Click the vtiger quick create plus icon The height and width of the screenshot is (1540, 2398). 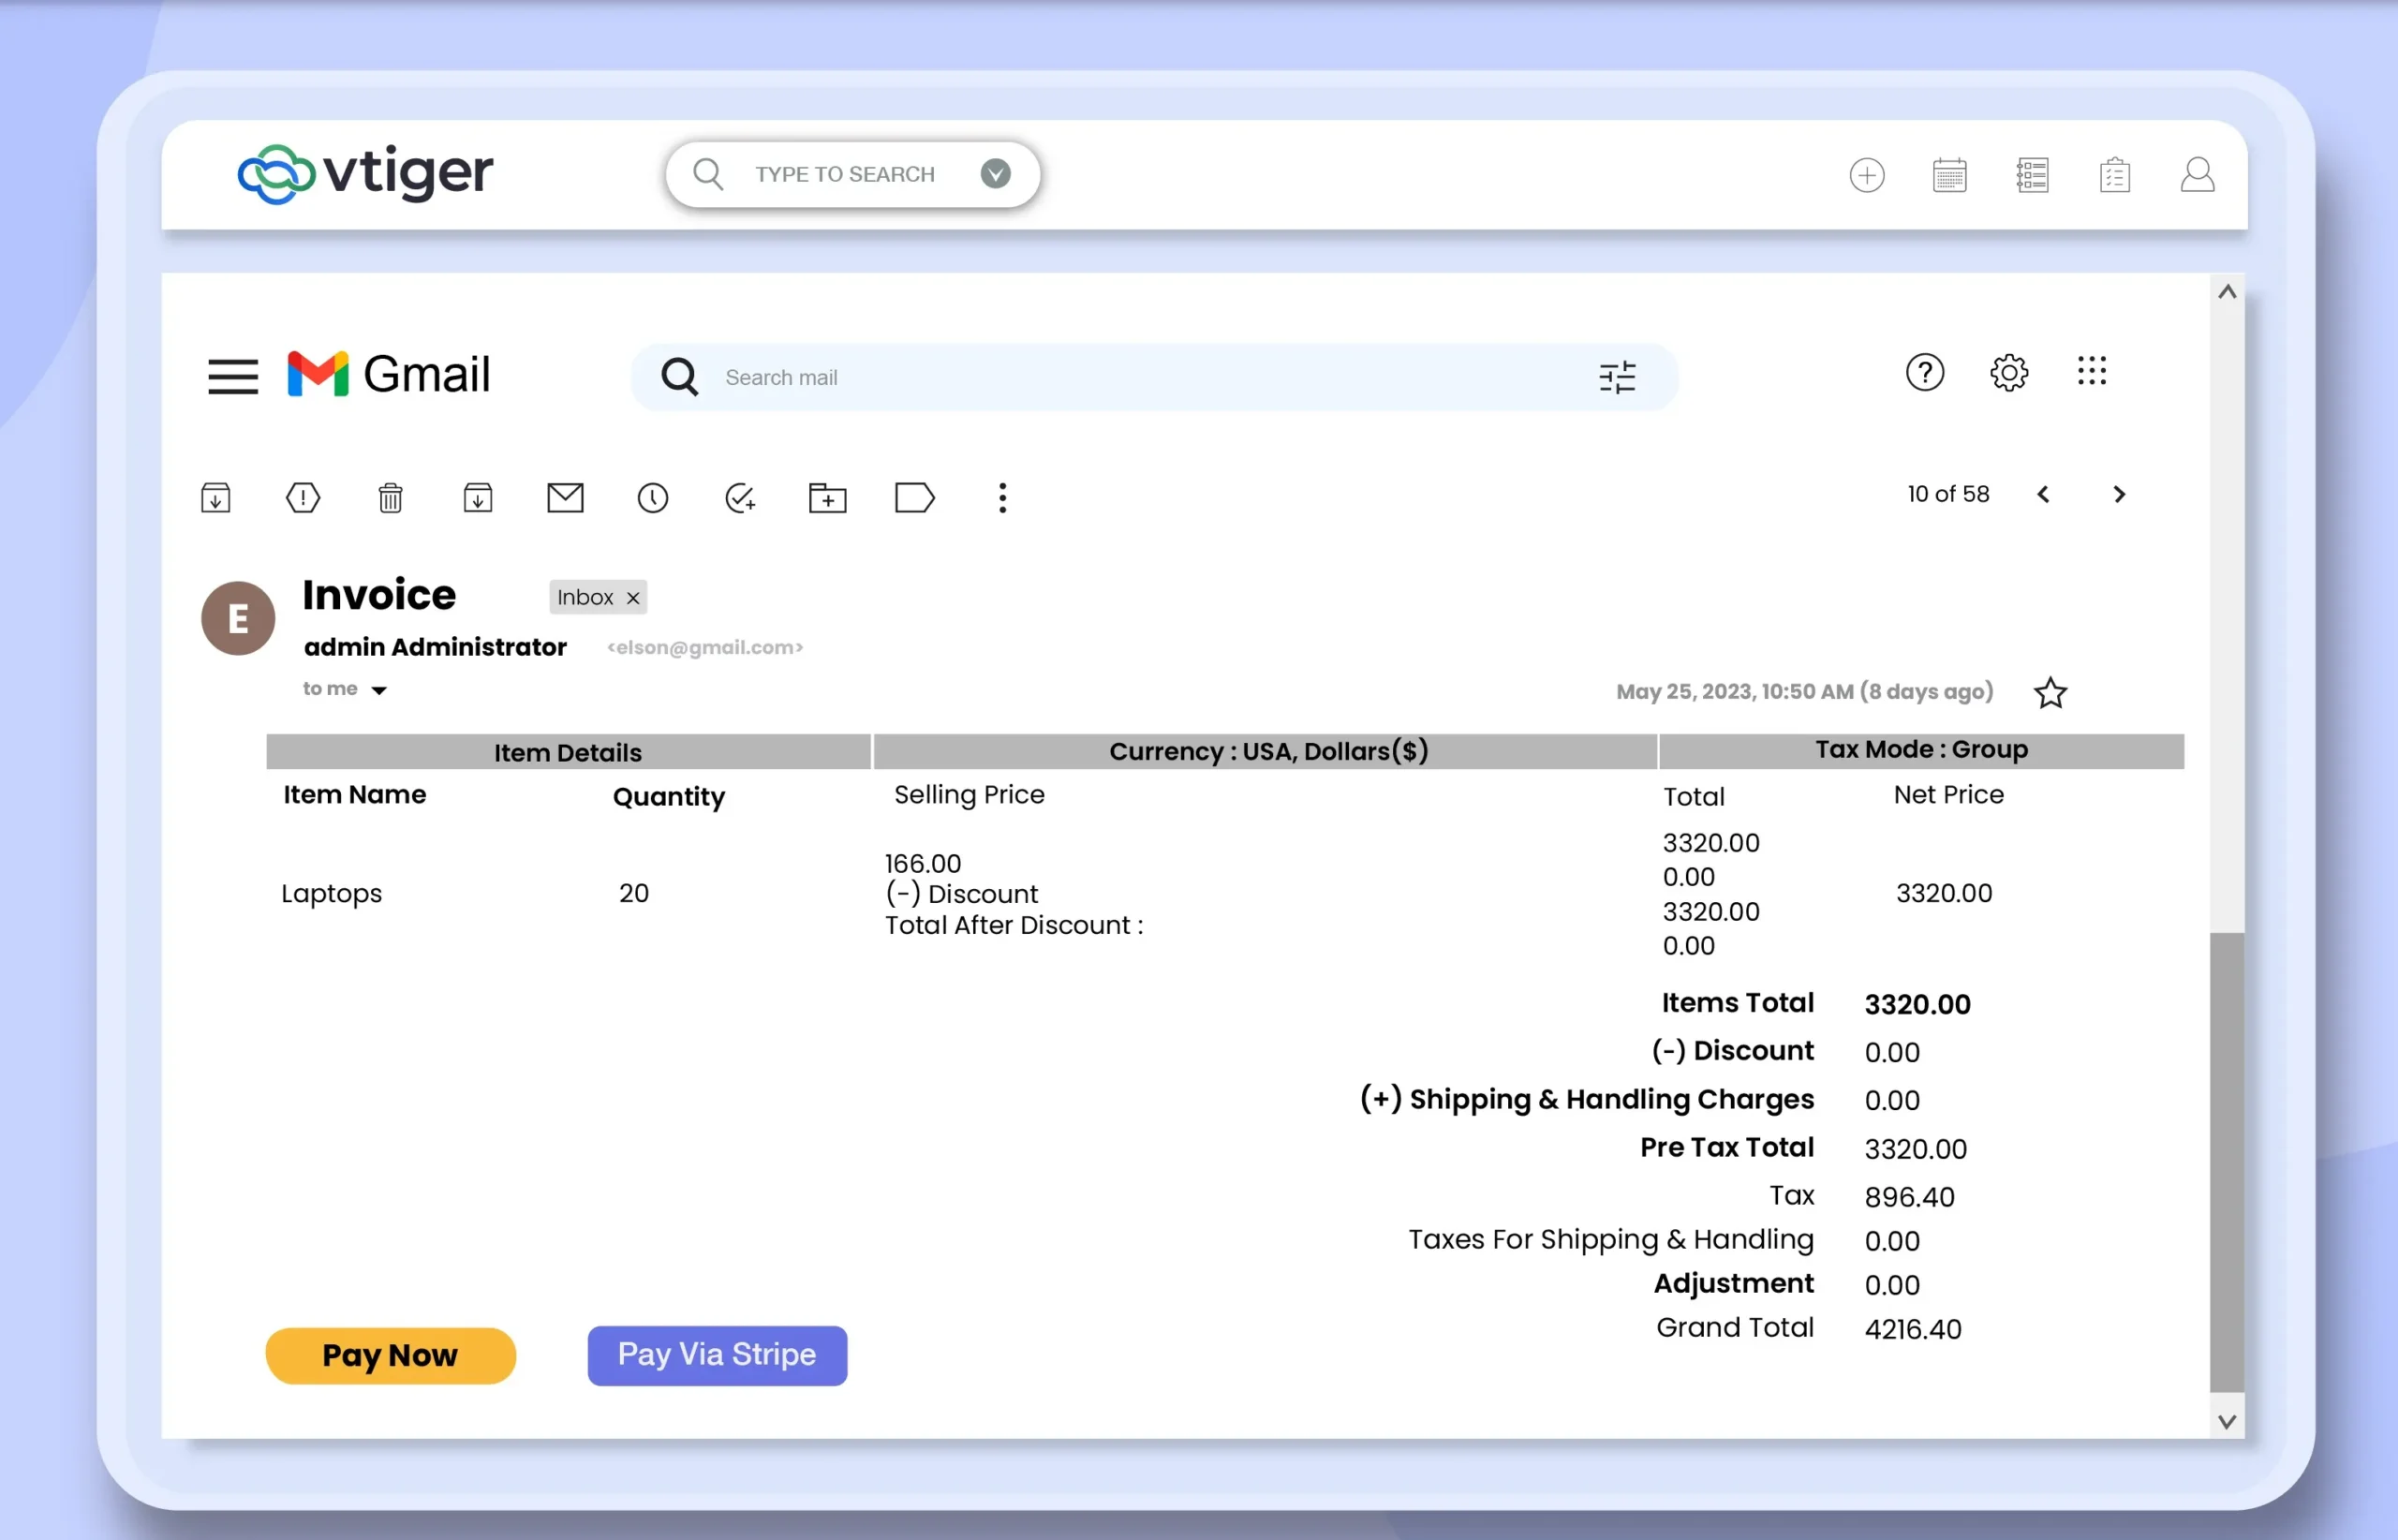1866,175
